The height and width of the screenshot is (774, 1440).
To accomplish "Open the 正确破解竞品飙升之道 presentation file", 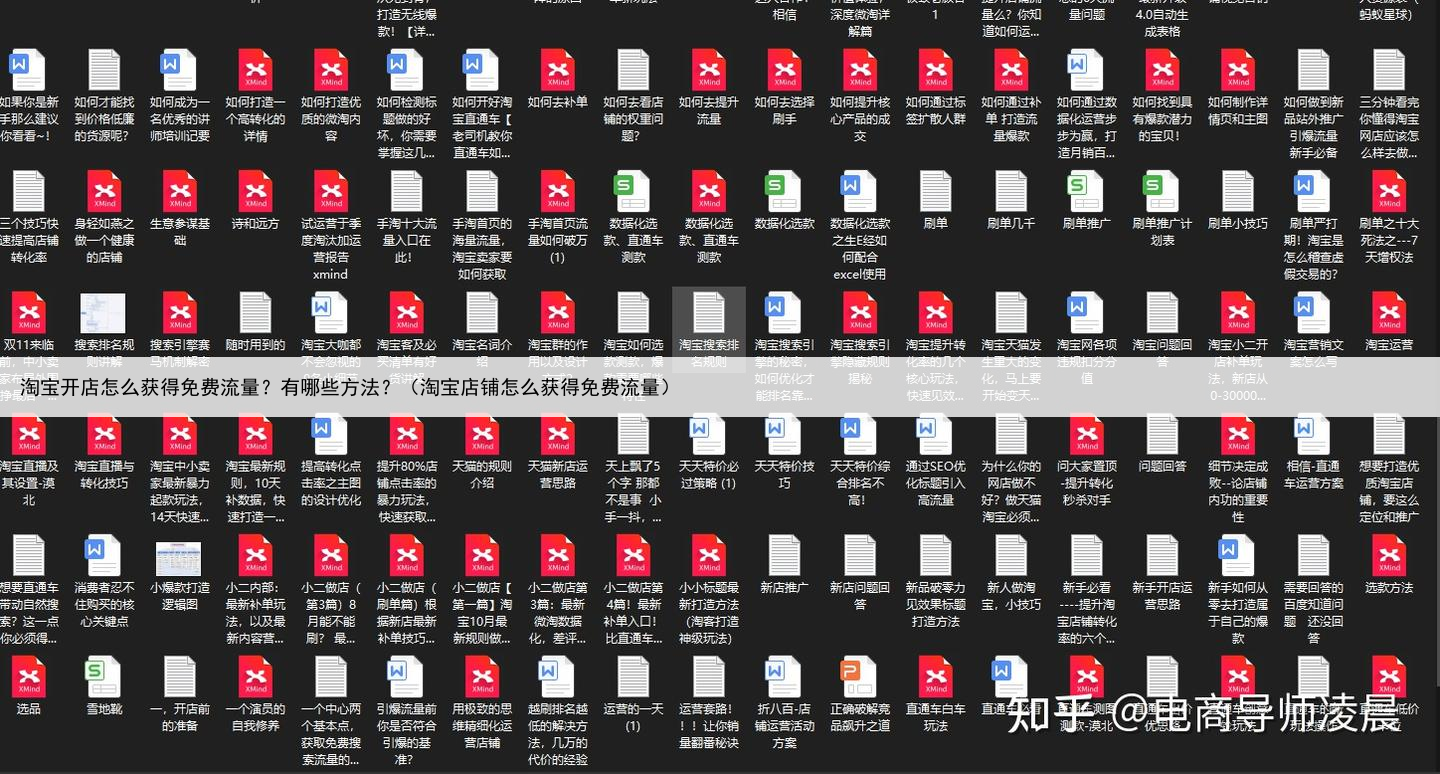I will pos(859,678).
